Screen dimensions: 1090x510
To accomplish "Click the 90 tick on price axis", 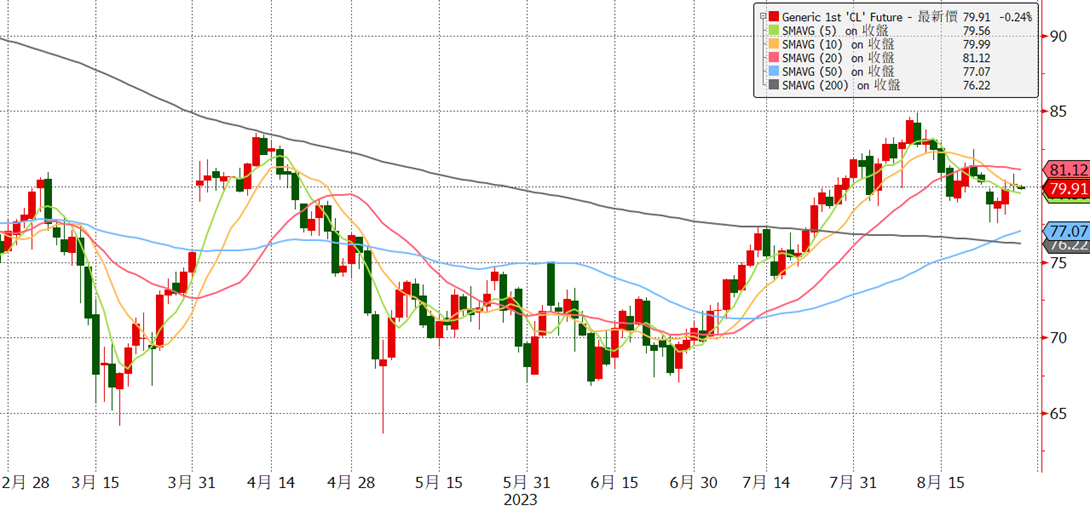I will [1058, 35].
